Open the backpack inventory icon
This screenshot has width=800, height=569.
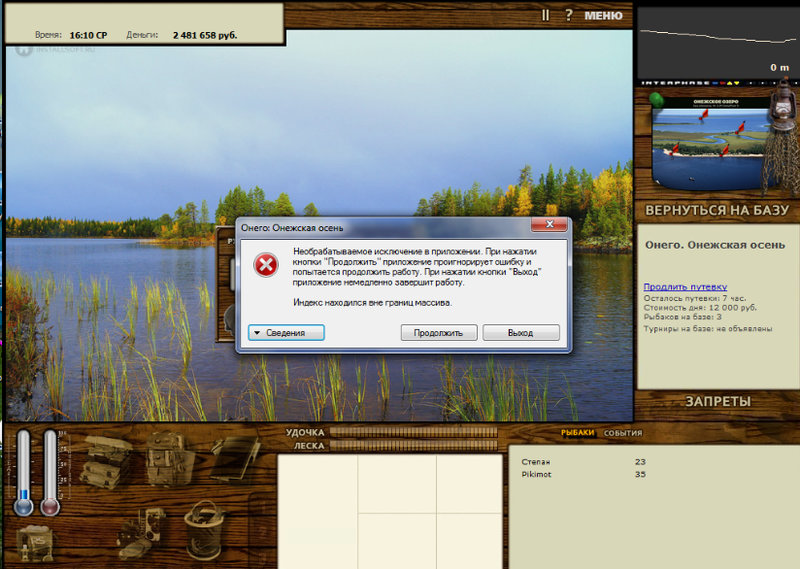coord(170,458)
